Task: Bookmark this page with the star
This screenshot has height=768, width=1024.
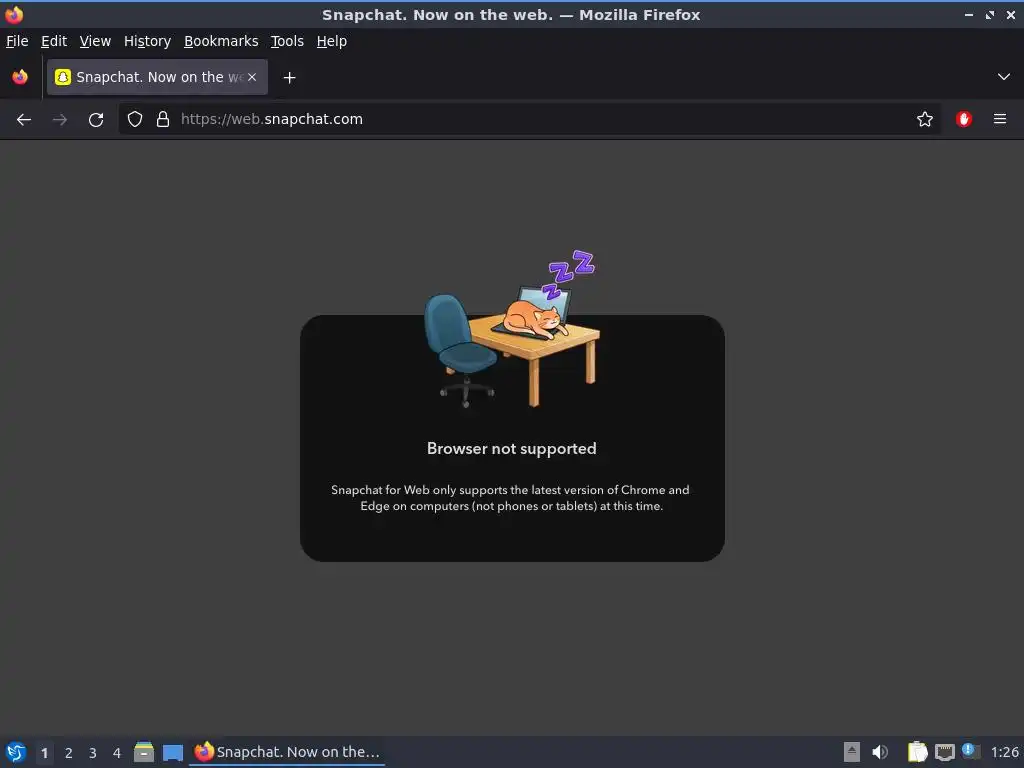Action: (925, 120)
